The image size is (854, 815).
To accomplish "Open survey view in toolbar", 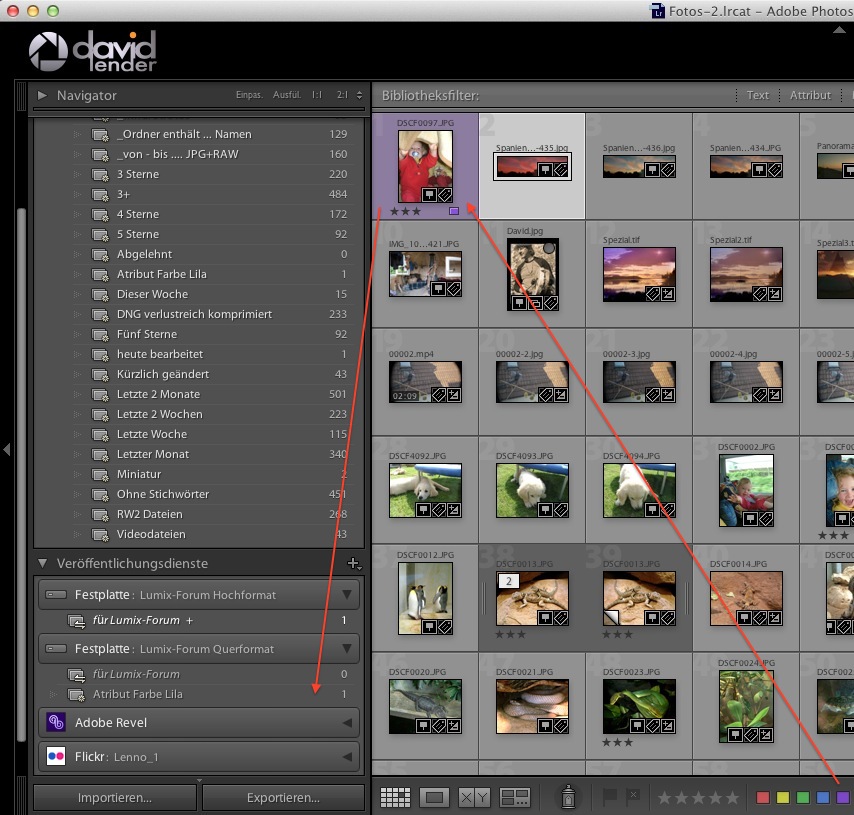I will [x=514, y=797].
